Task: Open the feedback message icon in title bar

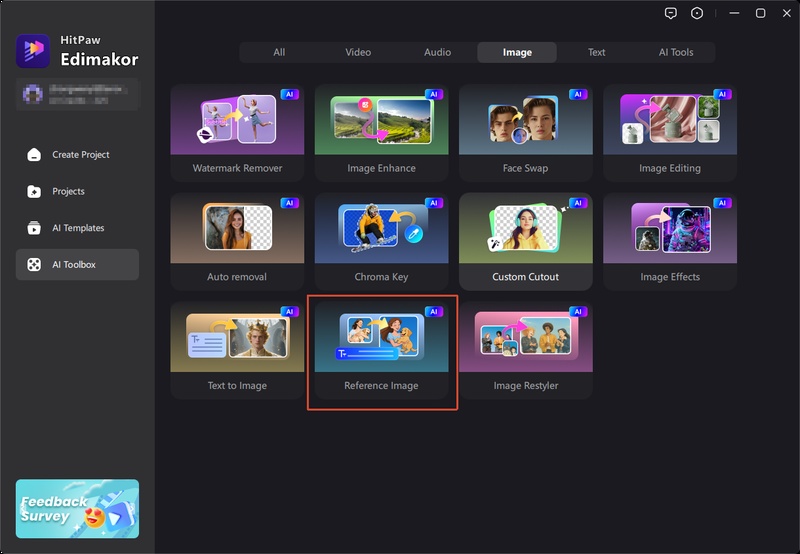Action: click(x=670, y=13)
